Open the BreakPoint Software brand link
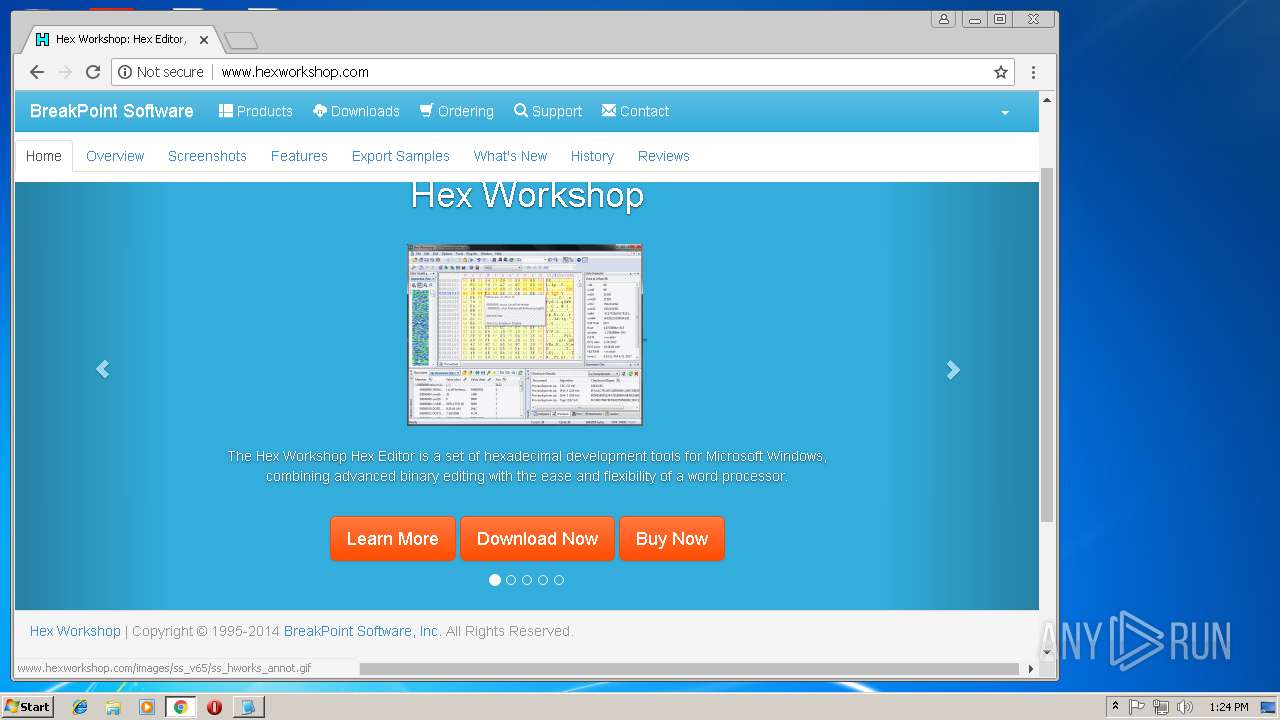Viewport: 1280px width, 720px height. (x=112, y=111)
